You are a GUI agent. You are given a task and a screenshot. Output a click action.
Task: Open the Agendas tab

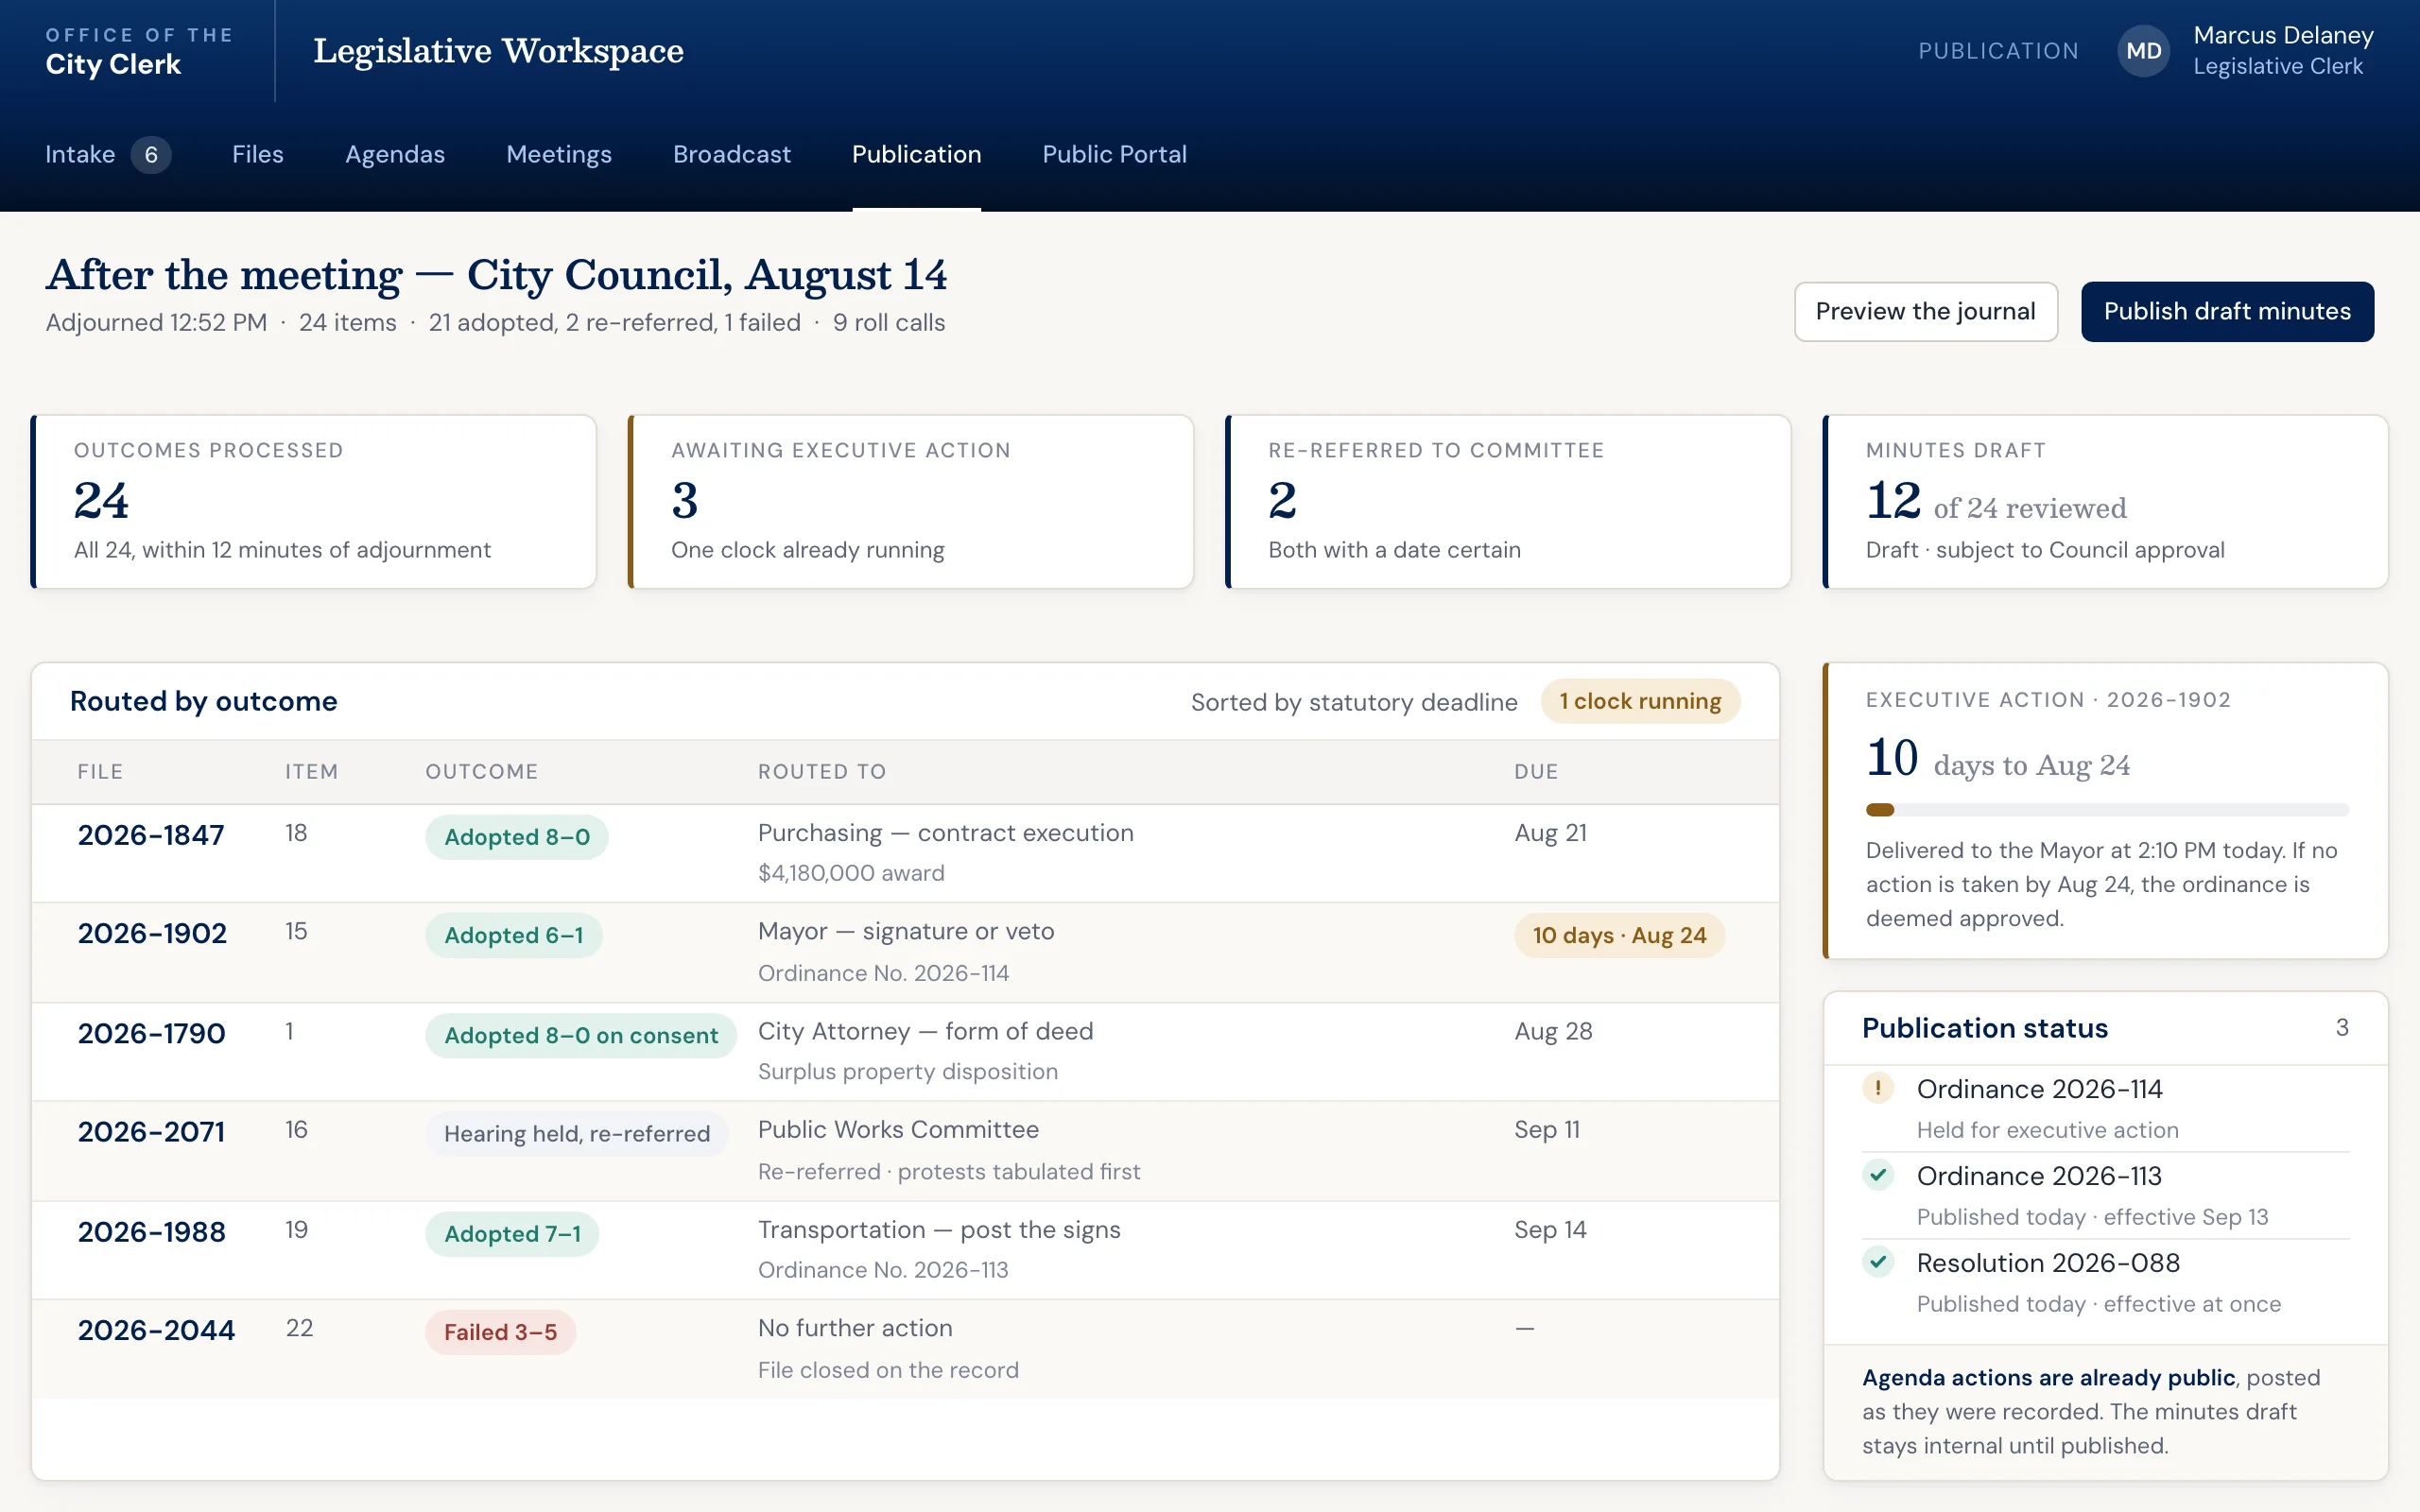pos(395,154)
